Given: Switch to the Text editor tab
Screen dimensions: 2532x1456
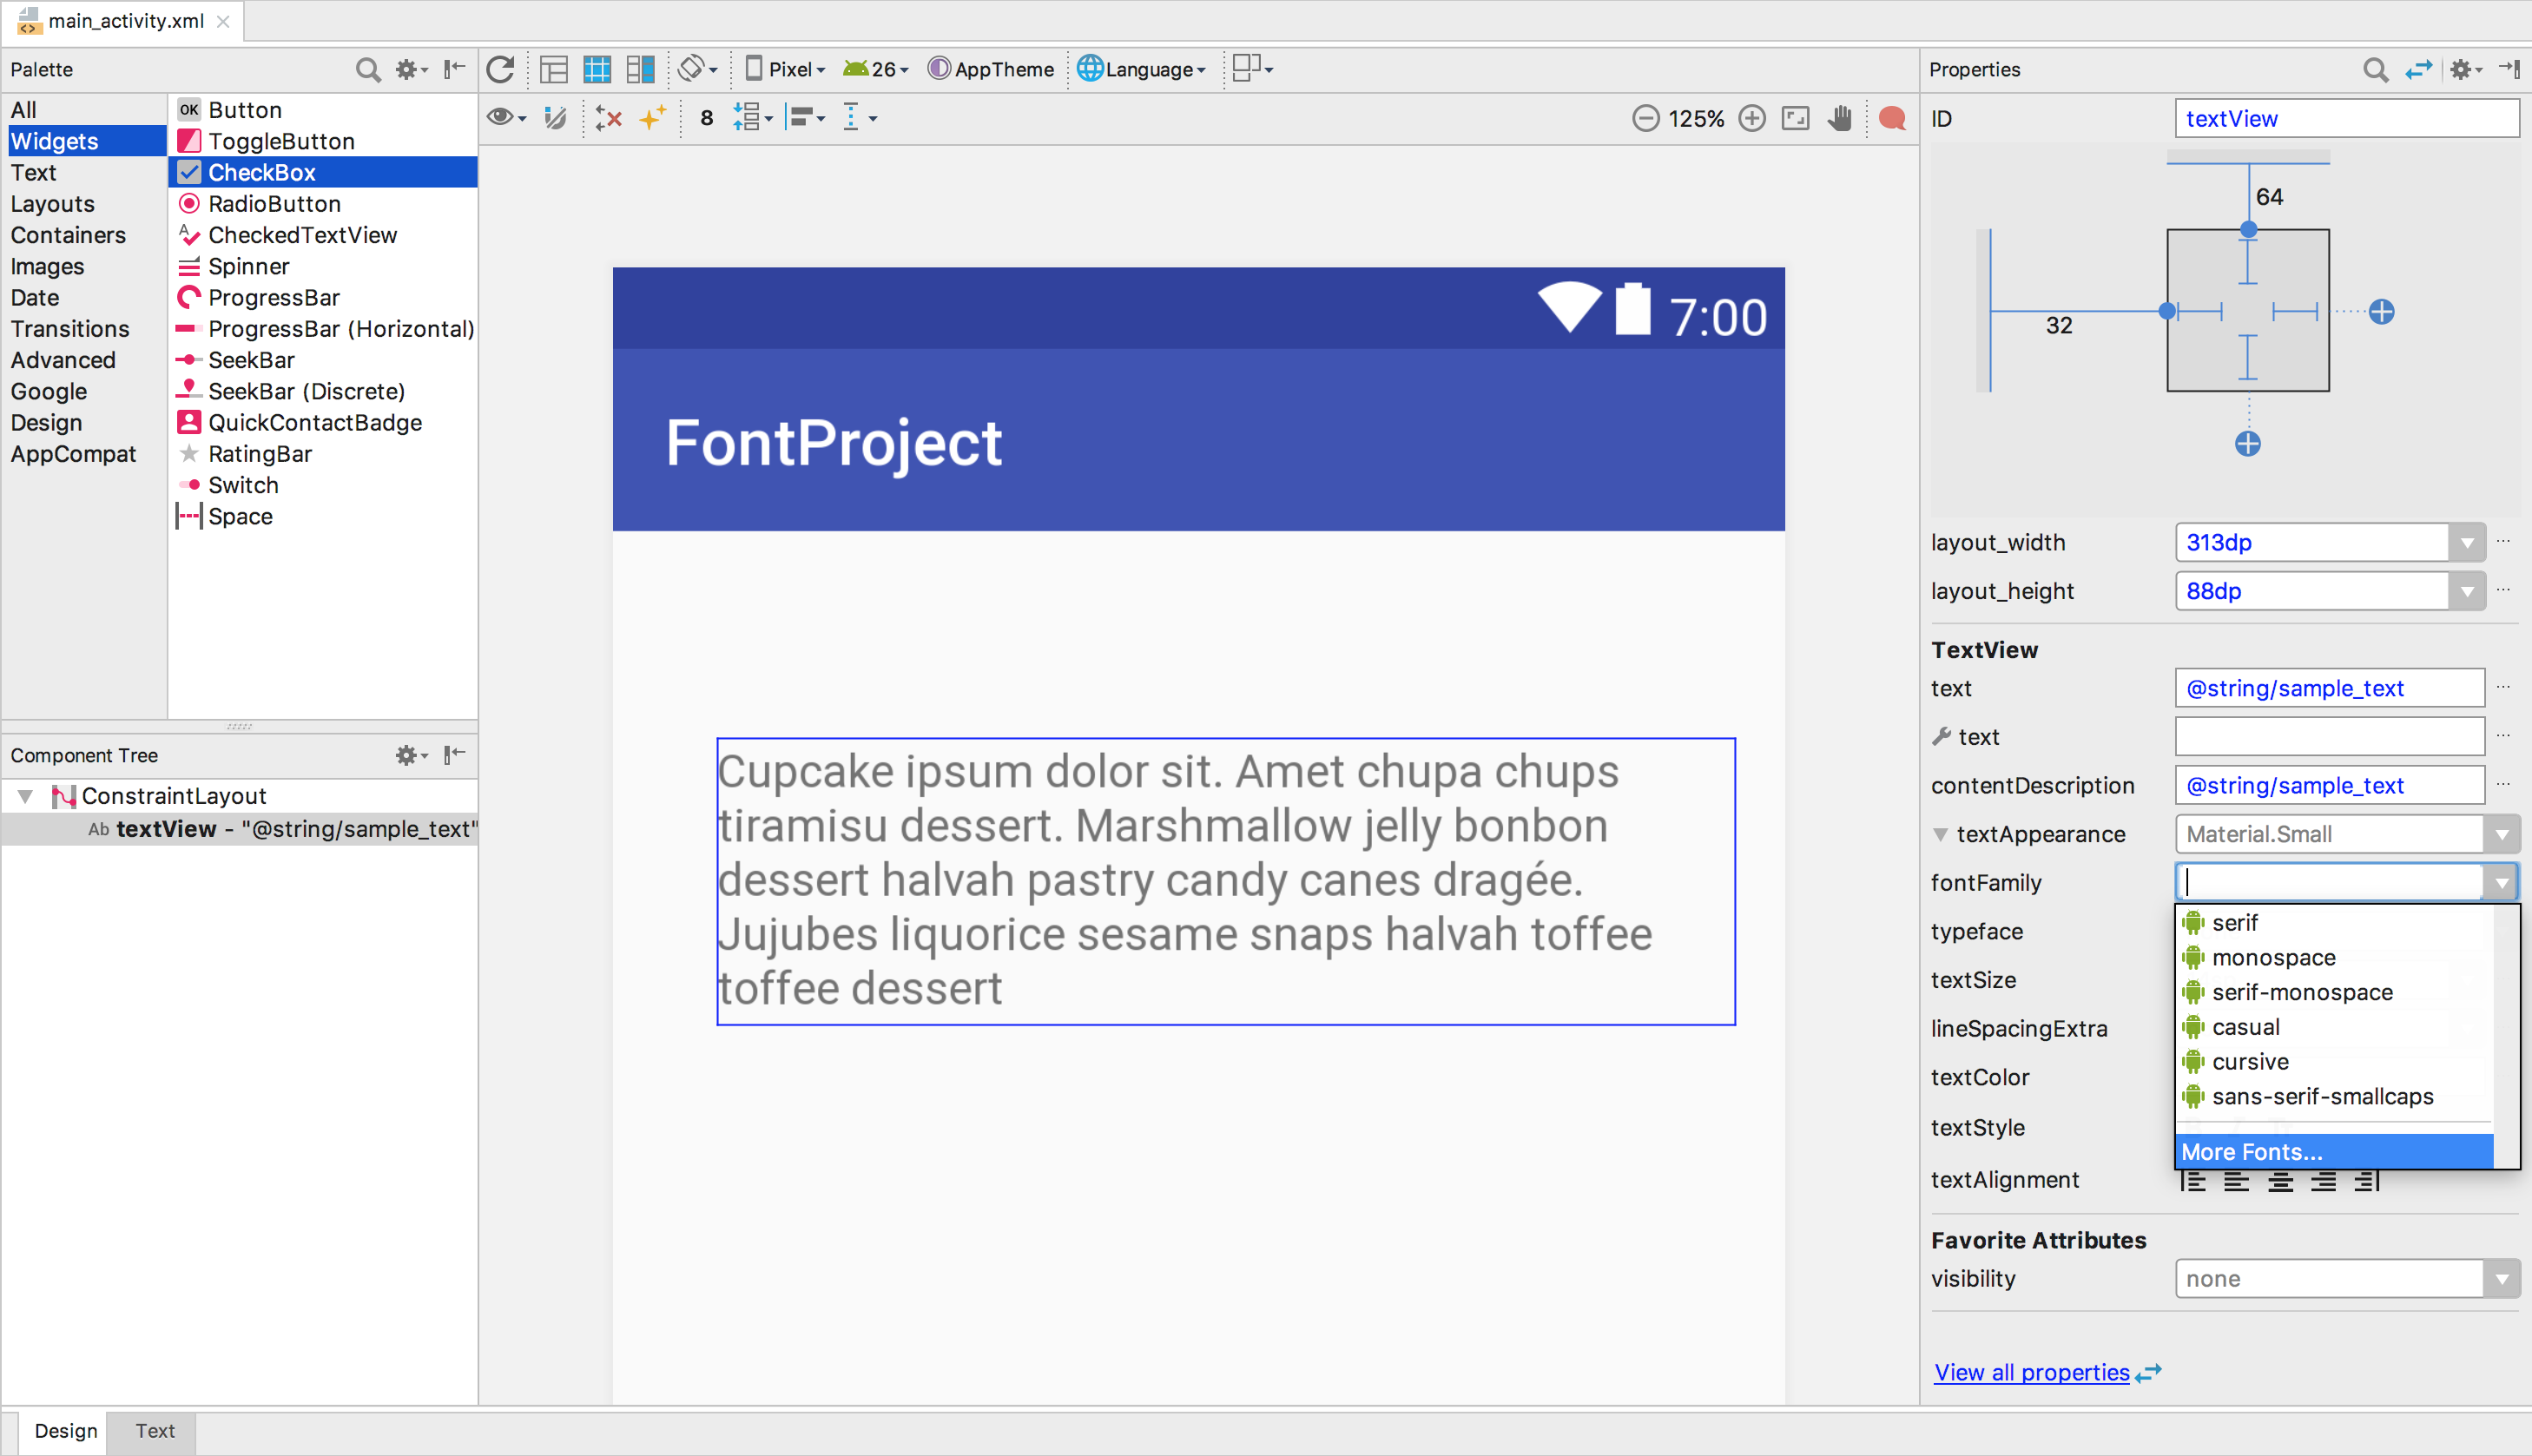Looking at the screenshot, I should (x=154, y=1431).
